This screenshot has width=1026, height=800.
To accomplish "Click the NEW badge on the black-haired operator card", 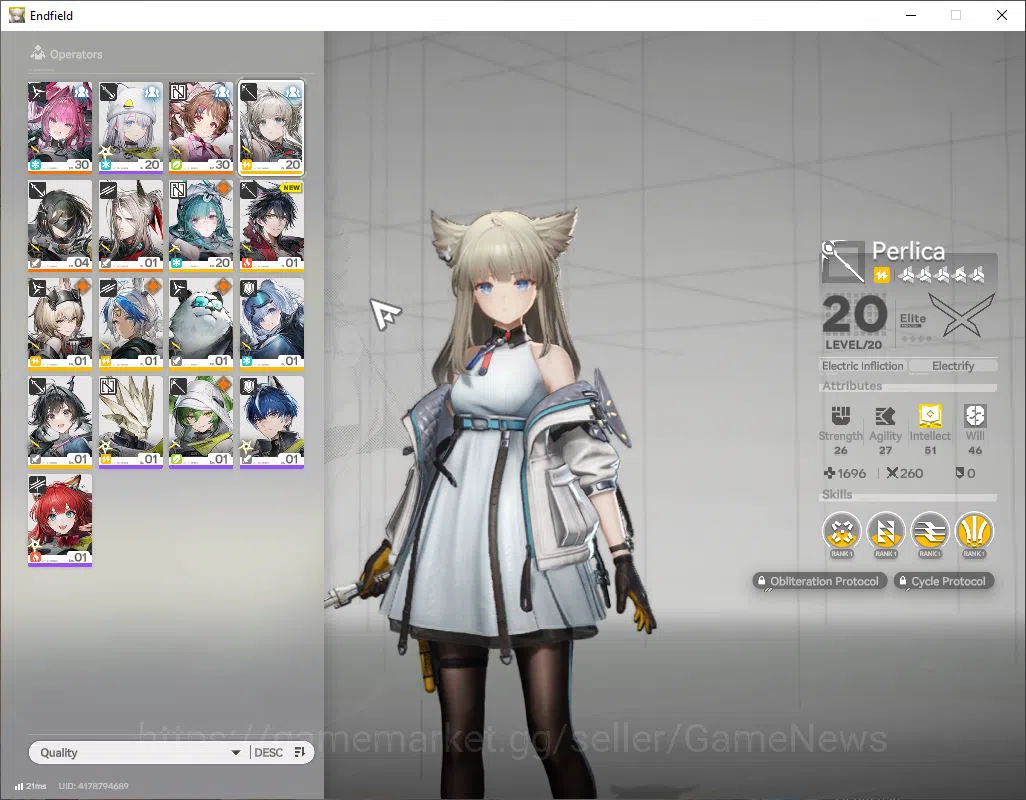I will 291,188.
